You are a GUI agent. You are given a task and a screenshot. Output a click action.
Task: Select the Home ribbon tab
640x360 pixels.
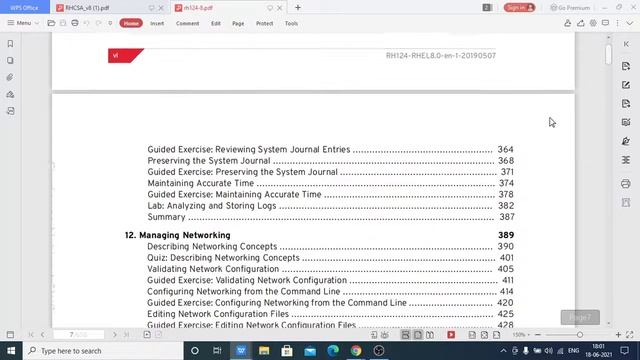click(x=131, y=23)
